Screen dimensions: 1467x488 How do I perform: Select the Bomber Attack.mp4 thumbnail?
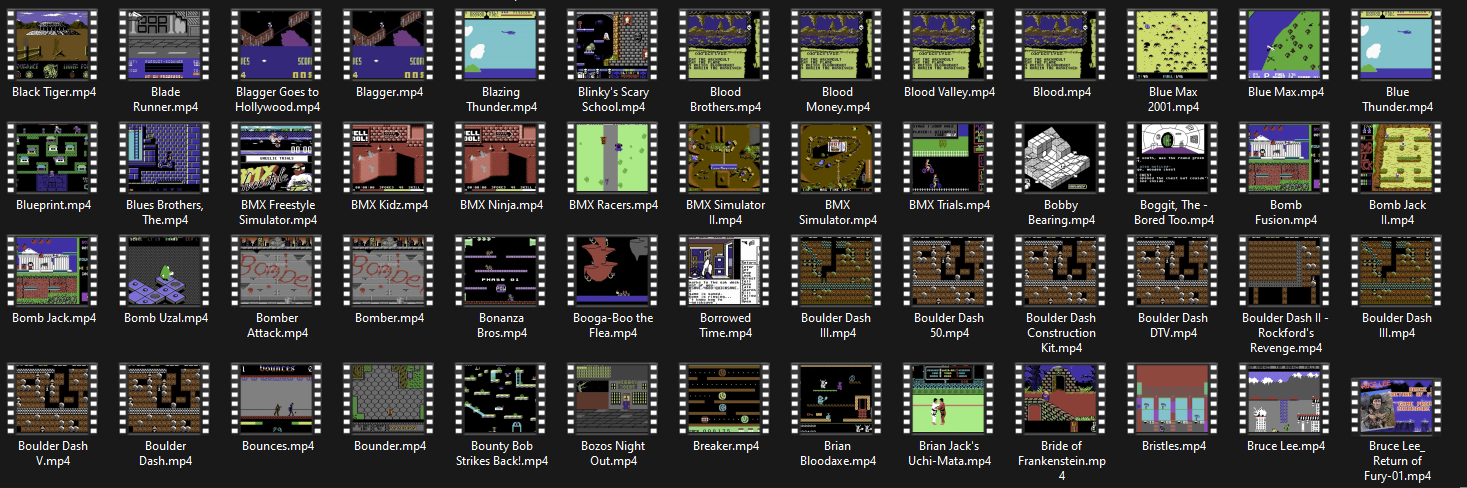(x=278, y=270)
